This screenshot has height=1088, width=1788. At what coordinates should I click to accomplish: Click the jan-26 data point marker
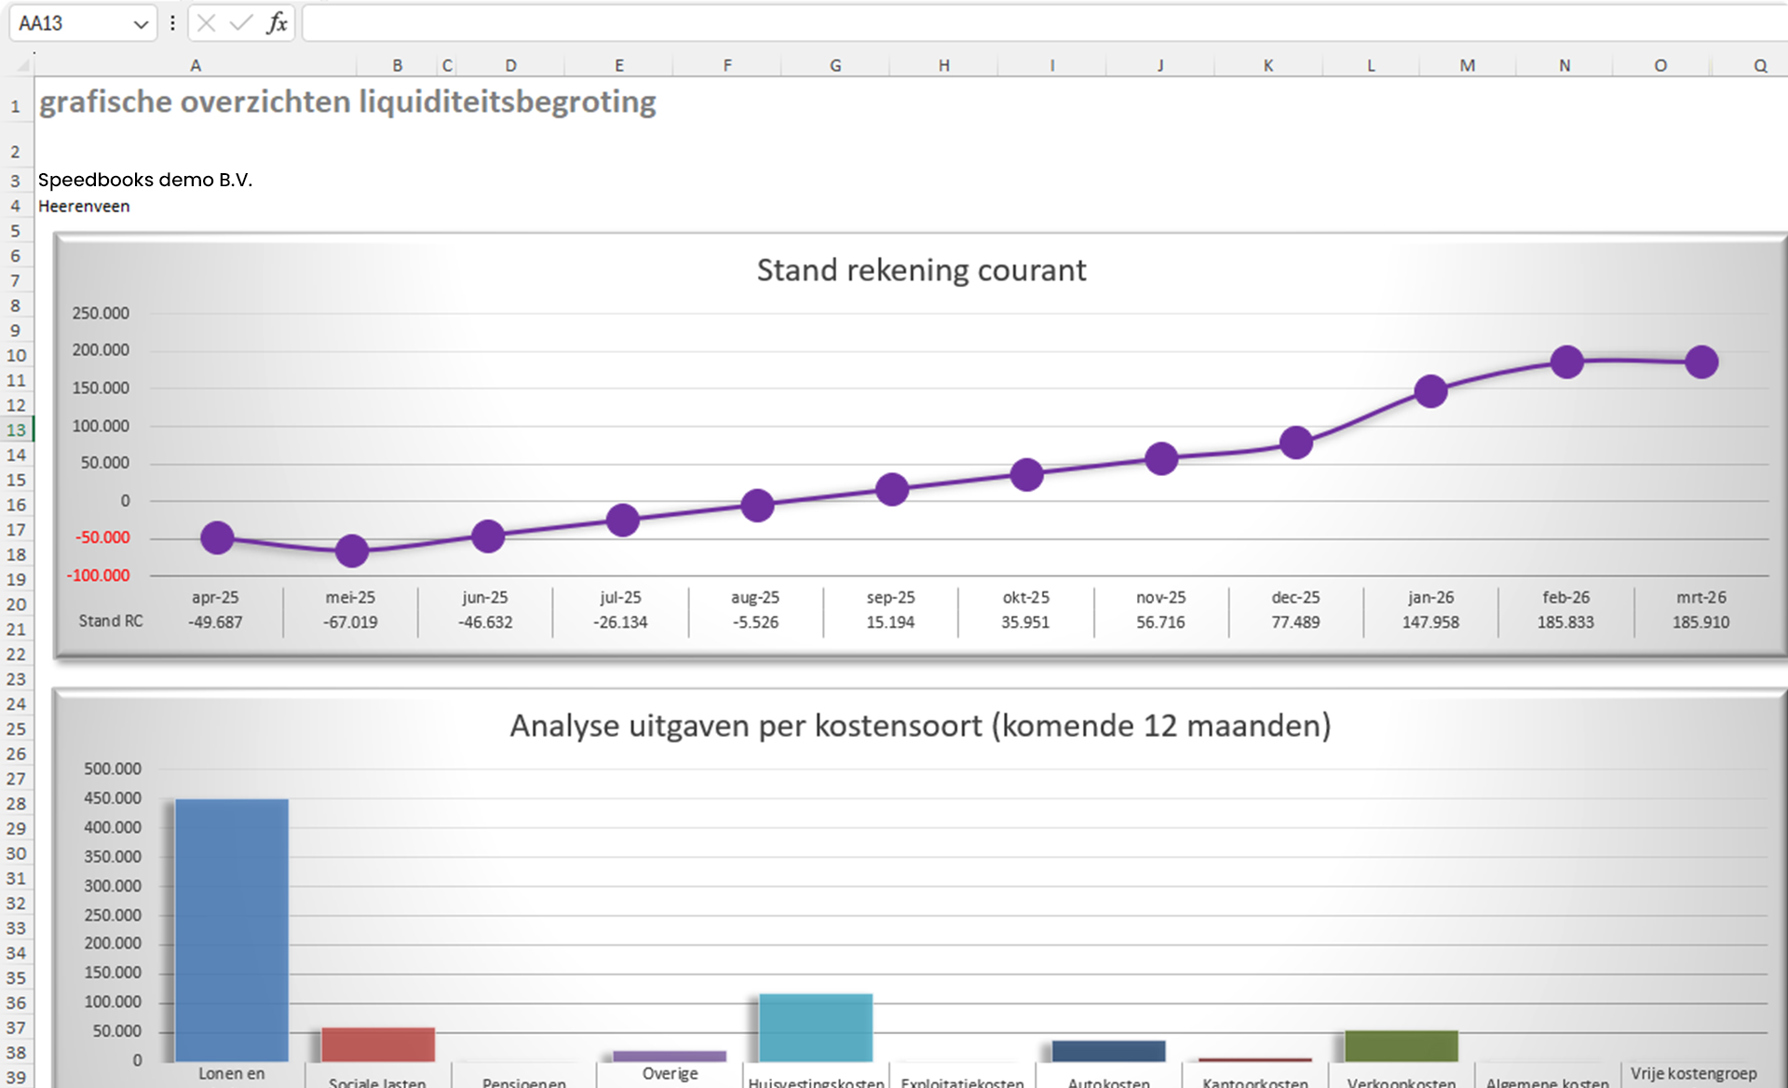1431,391
